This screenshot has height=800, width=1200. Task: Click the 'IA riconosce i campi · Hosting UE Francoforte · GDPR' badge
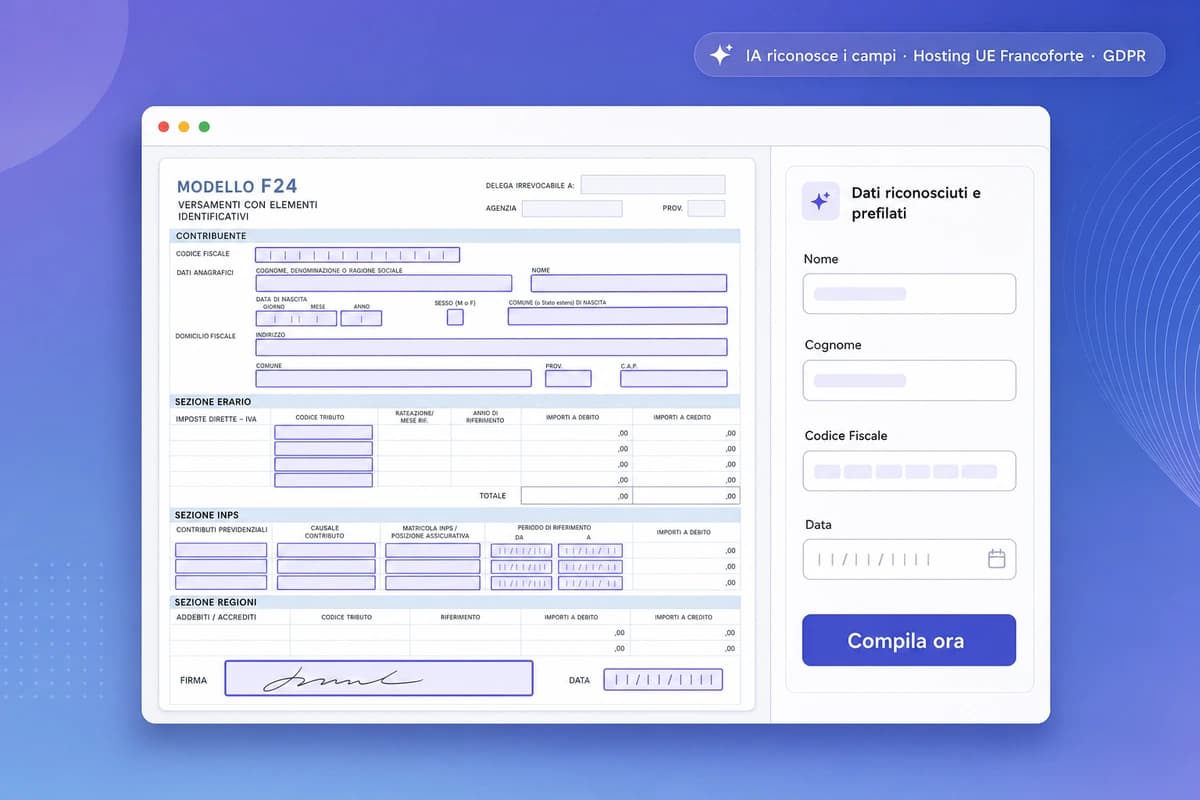(929, 55)
